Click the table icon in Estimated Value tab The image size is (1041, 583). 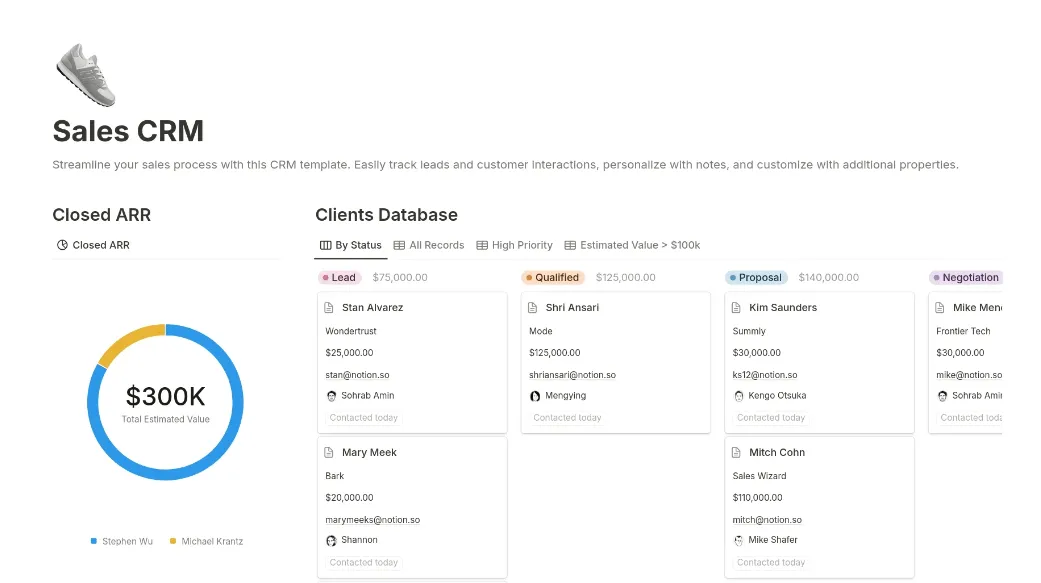coord(570,245)
